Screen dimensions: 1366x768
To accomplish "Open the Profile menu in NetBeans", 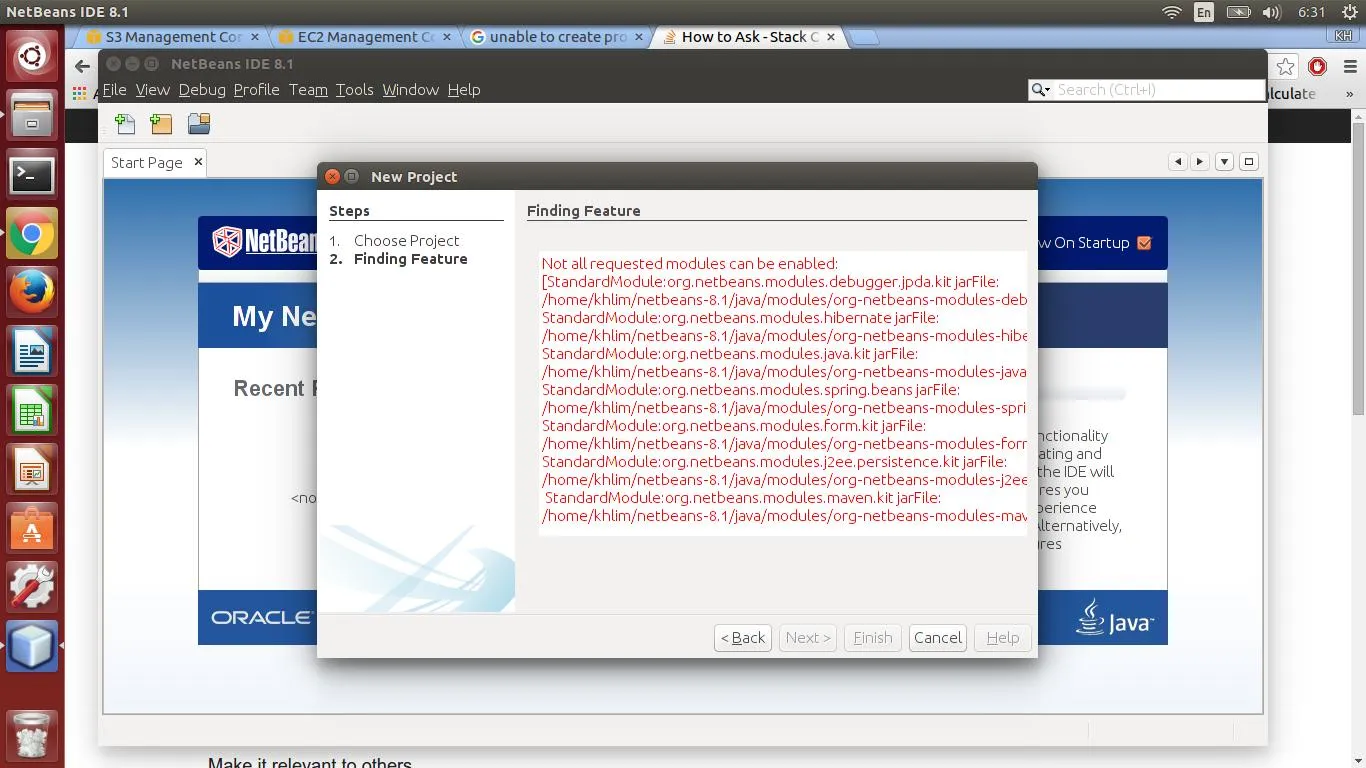I will click(256, 89).
